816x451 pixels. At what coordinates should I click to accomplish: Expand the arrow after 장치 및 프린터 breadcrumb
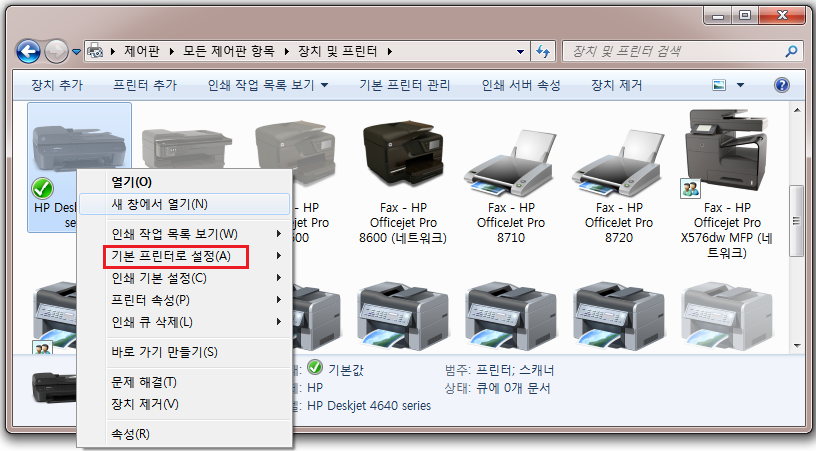tap(389, 51)
